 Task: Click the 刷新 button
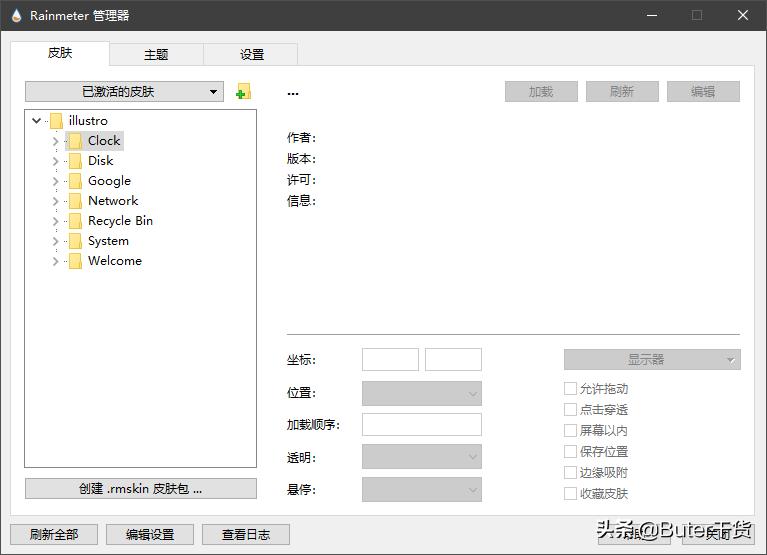point(622,91)
